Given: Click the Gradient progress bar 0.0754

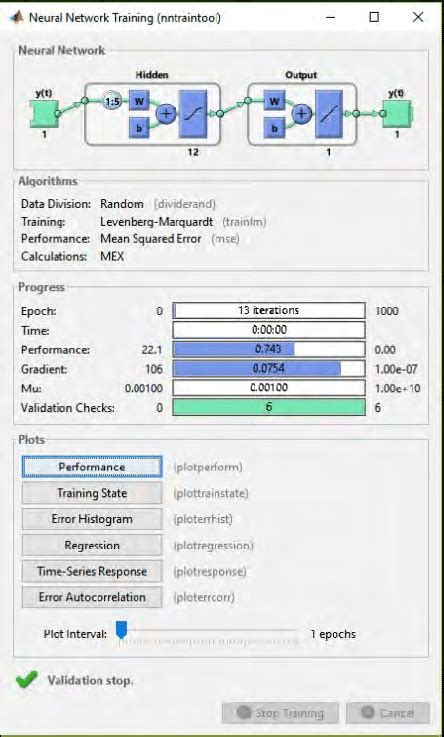Looking at the screenshot, I should pyautogui.click(x=269, y=368).
